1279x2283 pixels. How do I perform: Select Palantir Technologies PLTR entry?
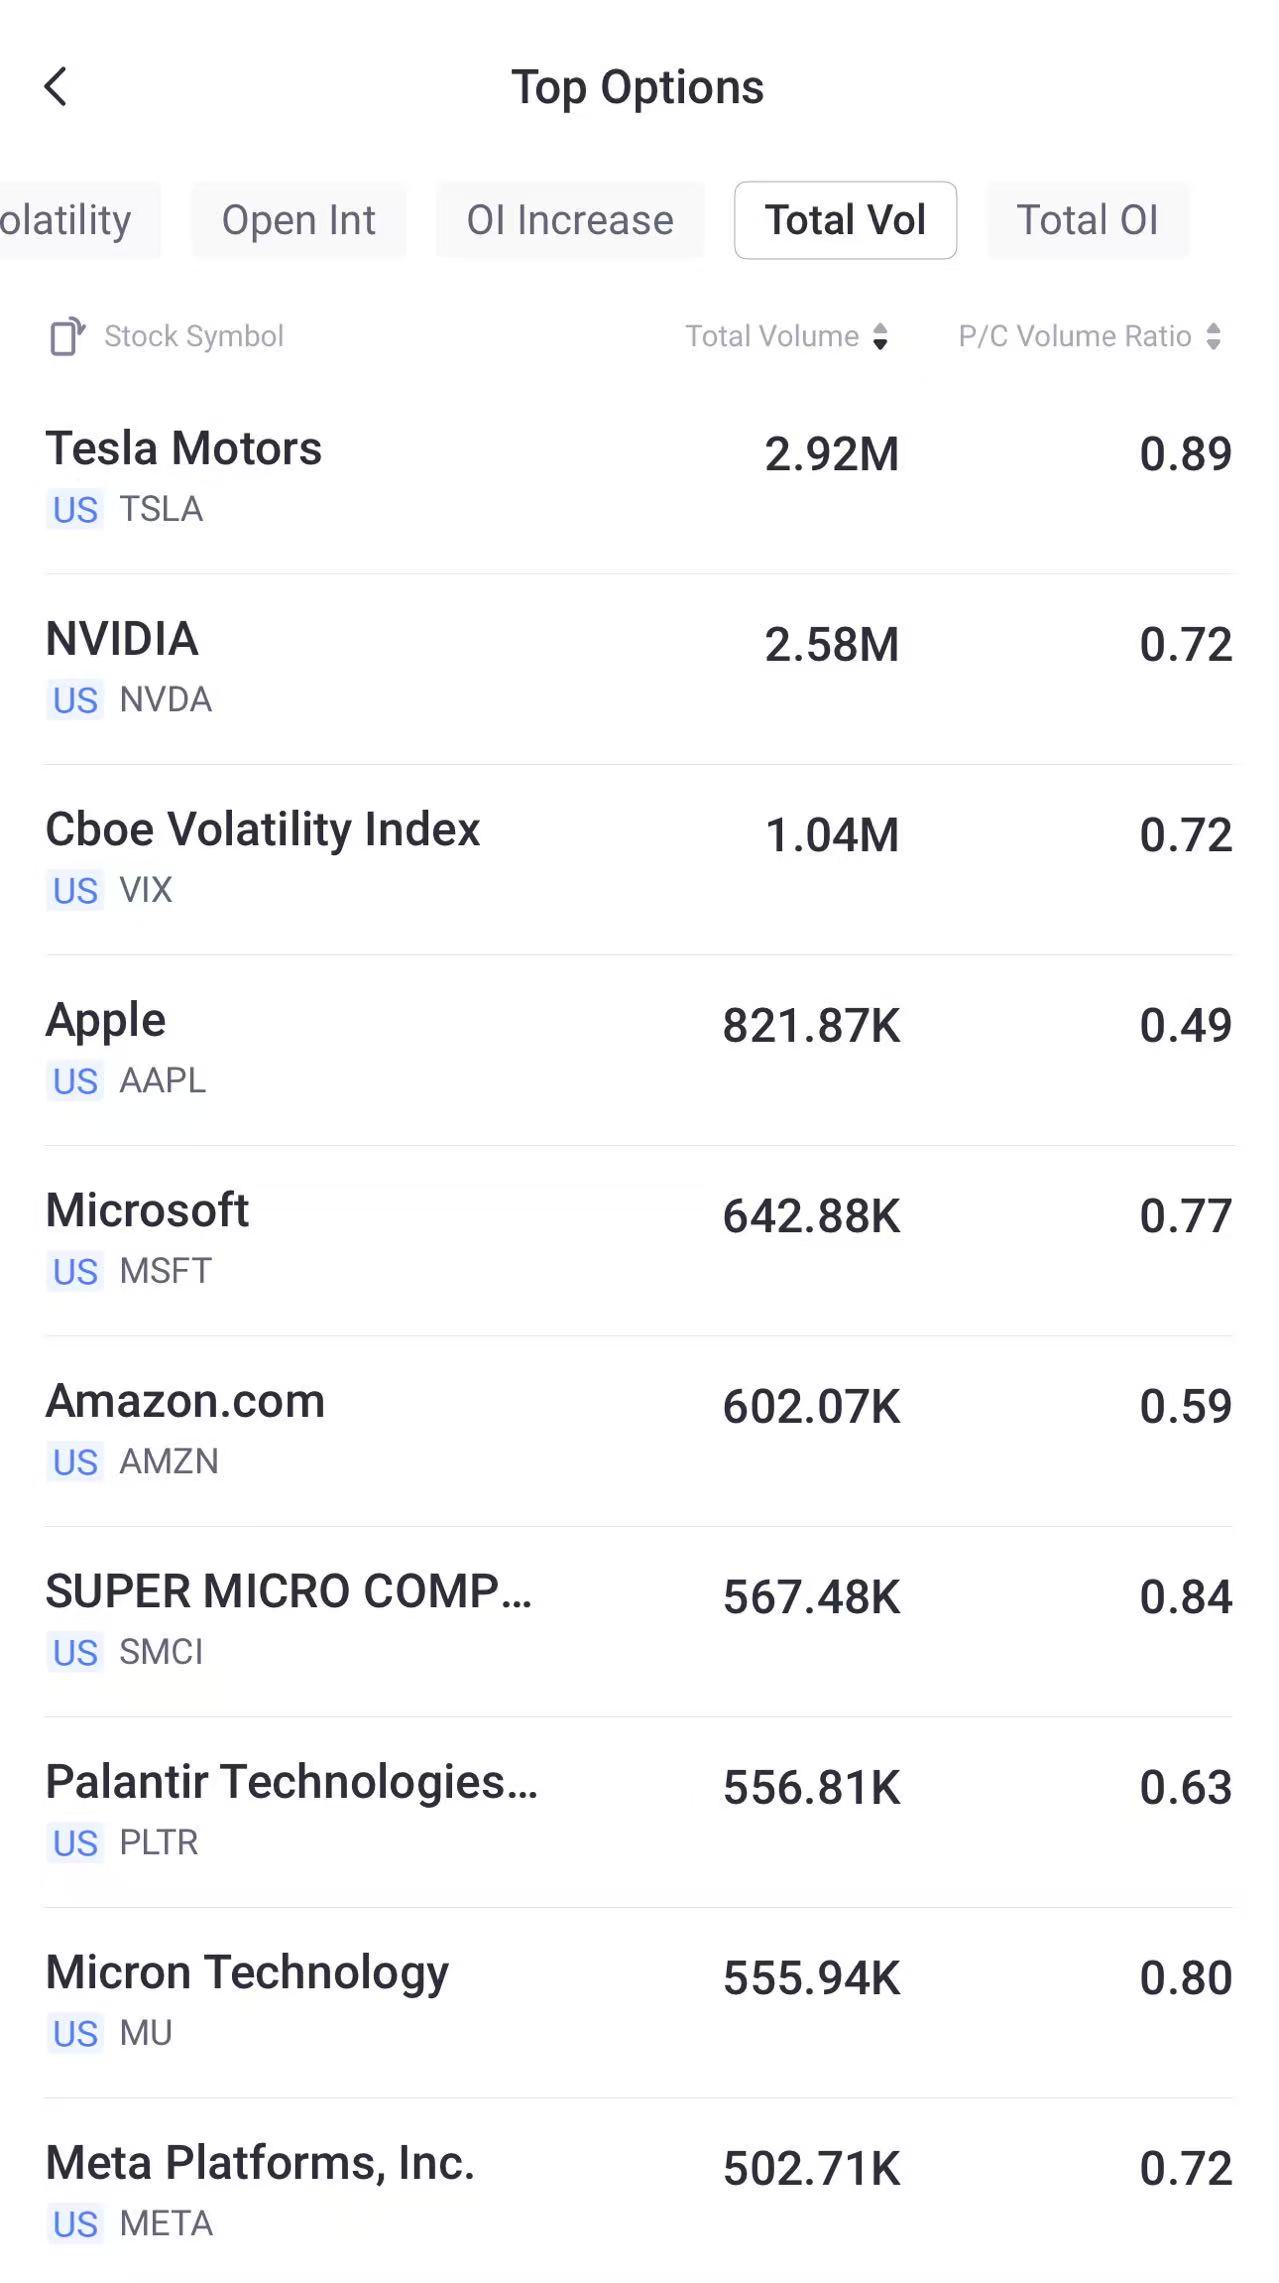638,1811
